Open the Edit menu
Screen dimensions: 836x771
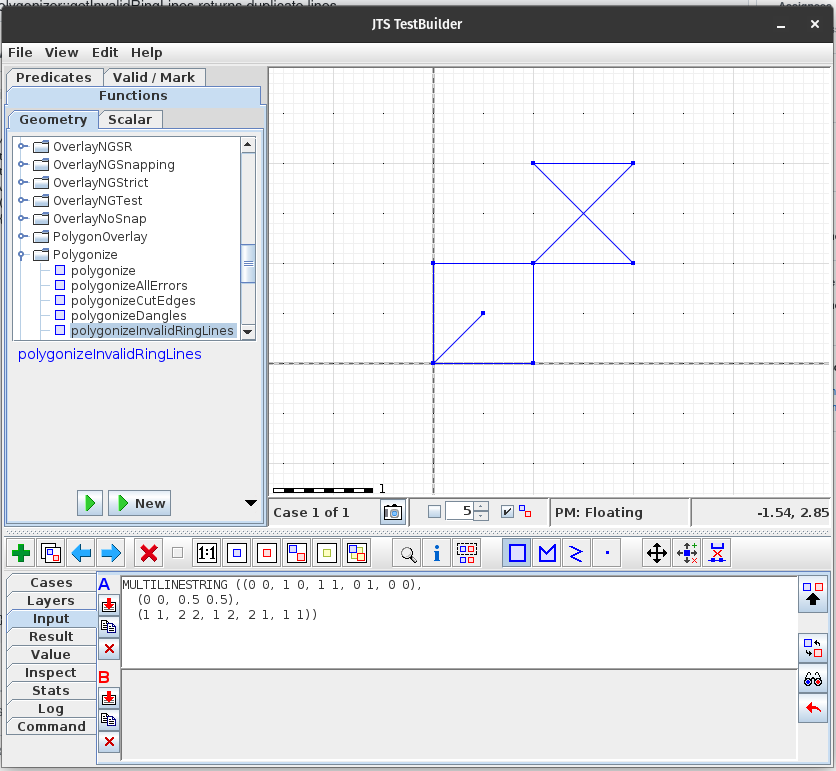pos(104,52)
